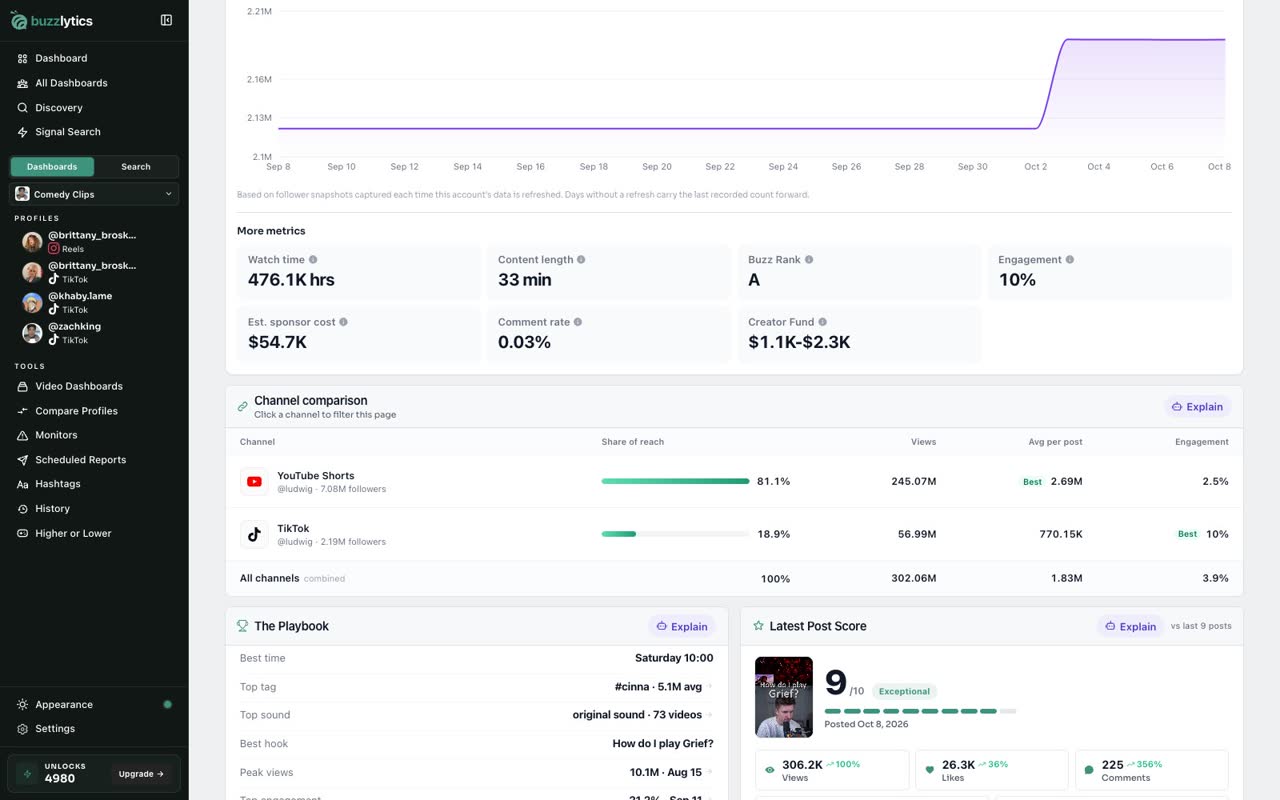The image size is (1280, 800).
Task: Filter by YouTube Shorts channel row
Action: (734, 481)
